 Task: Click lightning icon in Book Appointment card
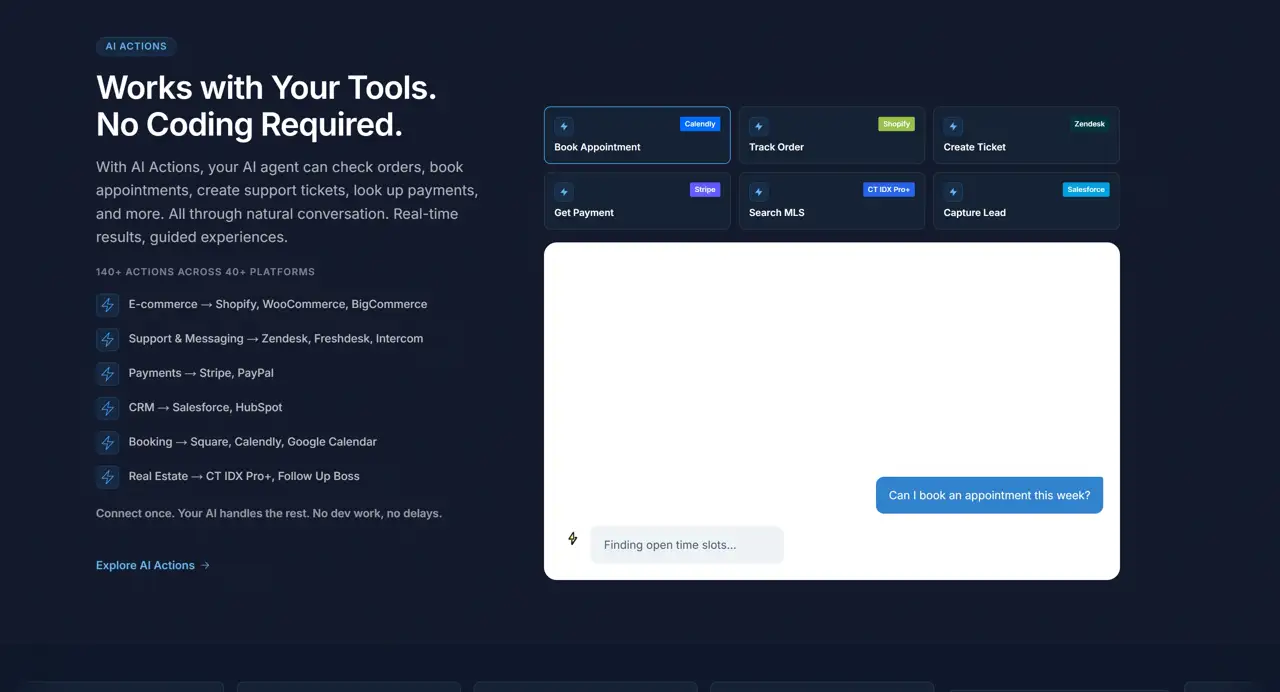tap(564, 126)
